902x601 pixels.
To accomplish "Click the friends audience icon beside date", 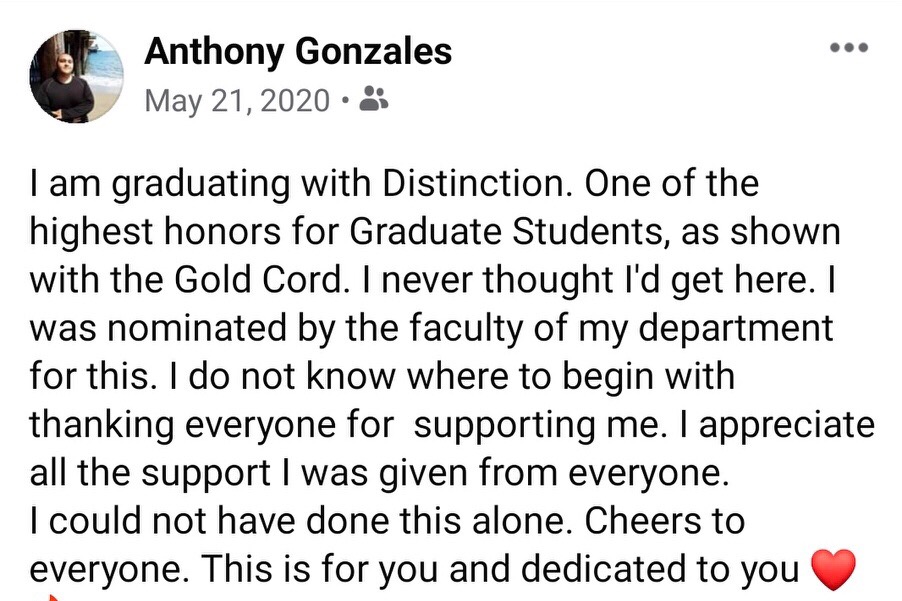I will 374,99.
